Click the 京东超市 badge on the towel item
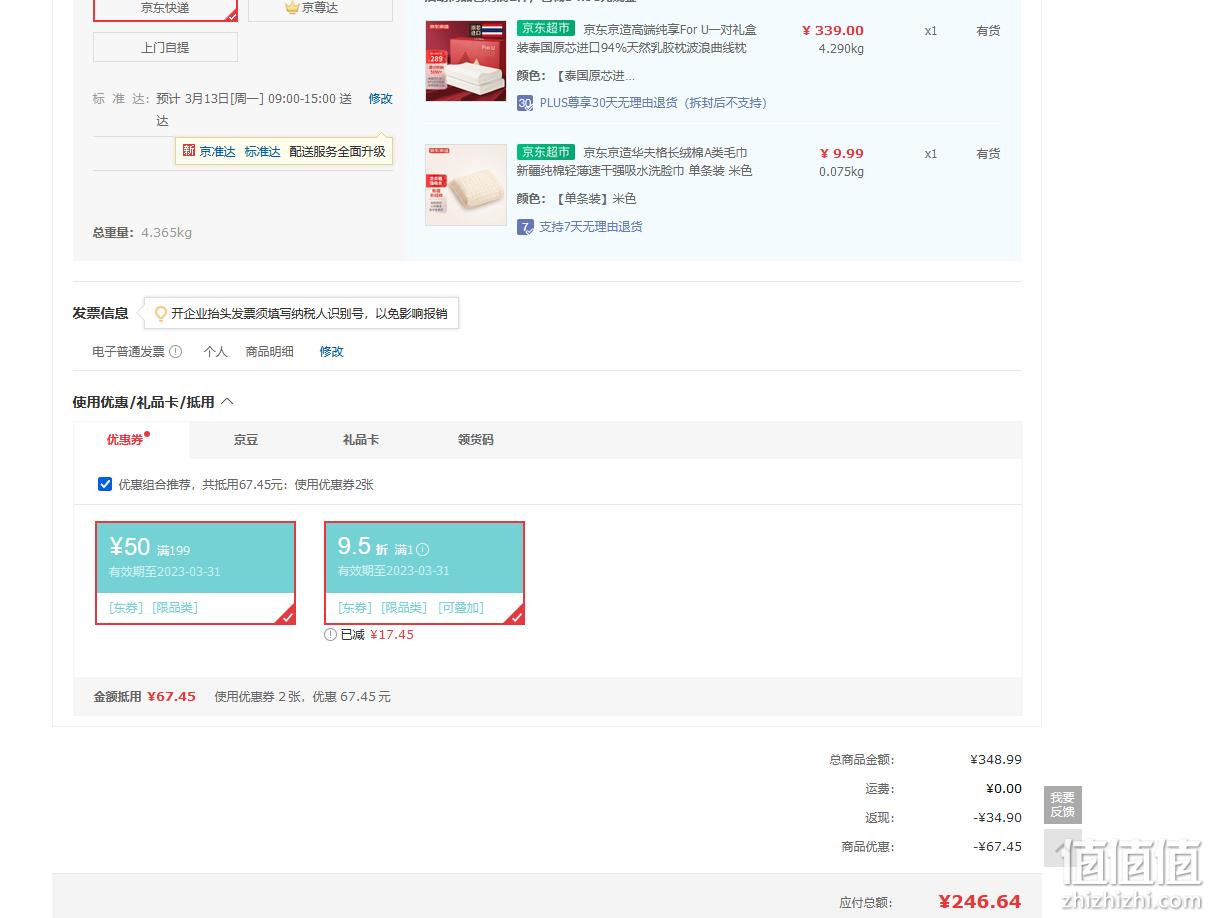This screenshot has width=1211, height=918. pyautogui.click(x=546, y=152)
